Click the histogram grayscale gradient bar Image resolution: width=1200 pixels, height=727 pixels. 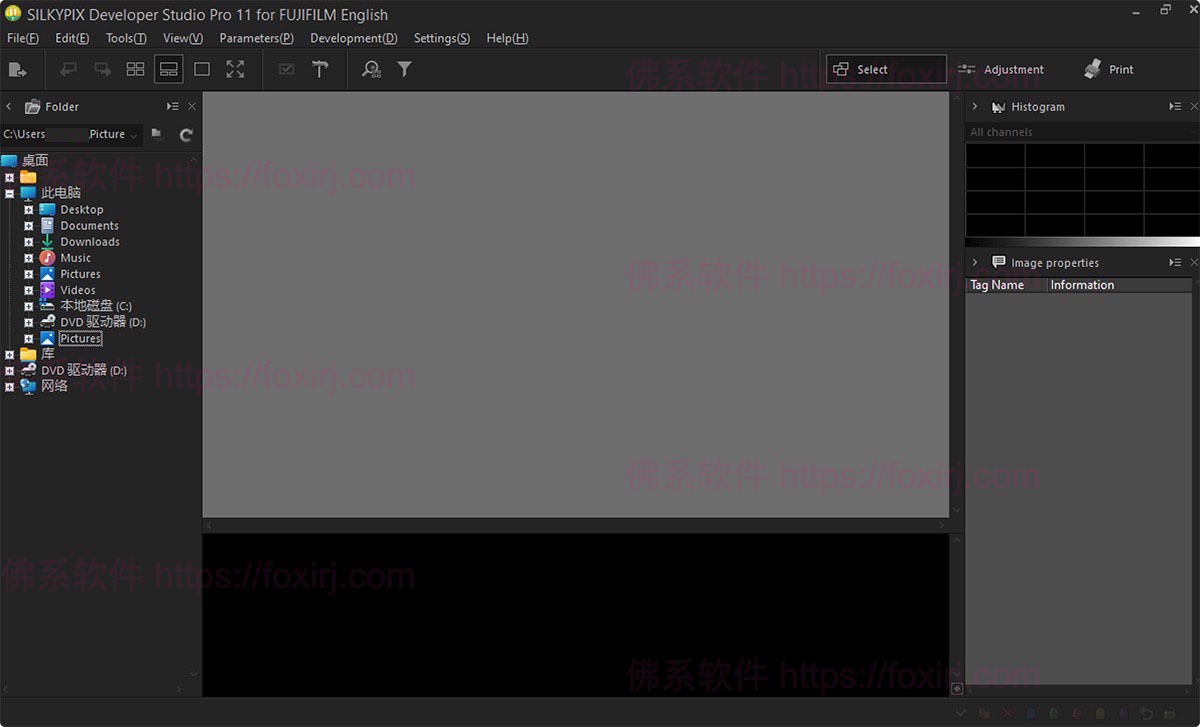coord(1082,242)
